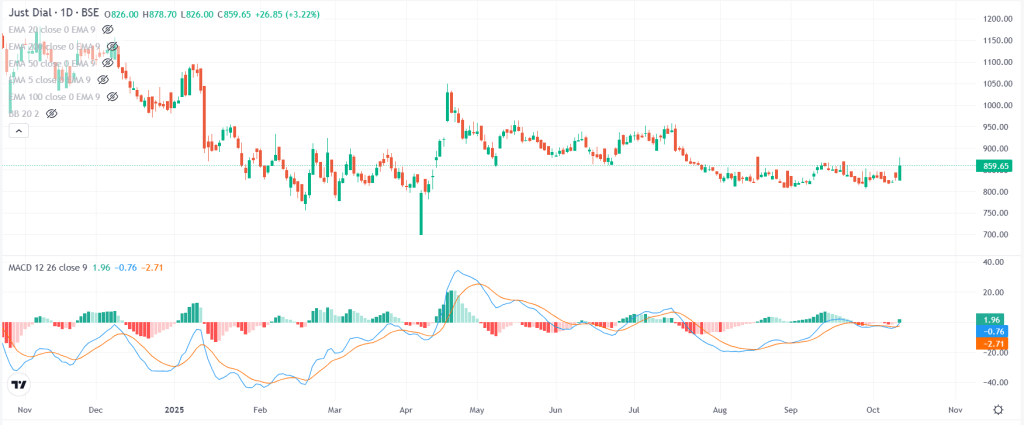The image size is (1024, 425).
Task: Click the EMA 100 close legend label
Action: (54, 96)
